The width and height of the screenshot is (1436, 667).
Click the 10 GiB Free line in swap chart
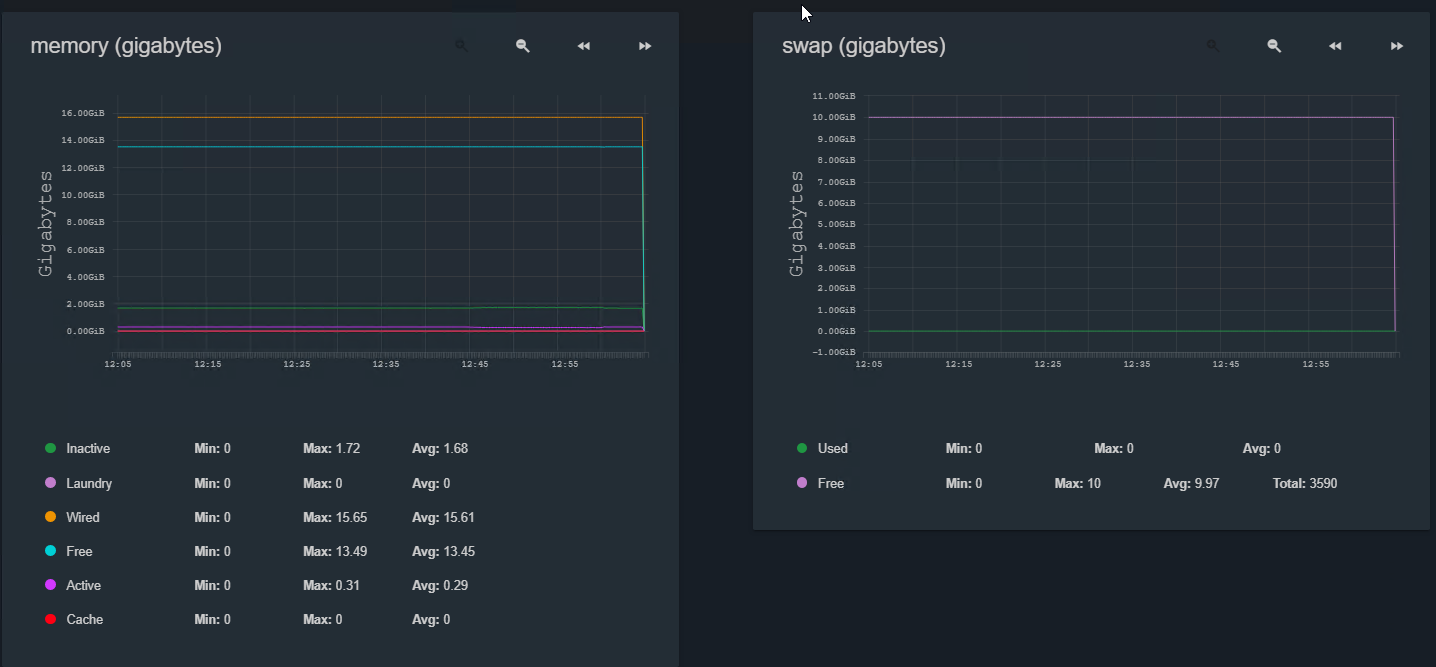click(x=1130, y=117)
